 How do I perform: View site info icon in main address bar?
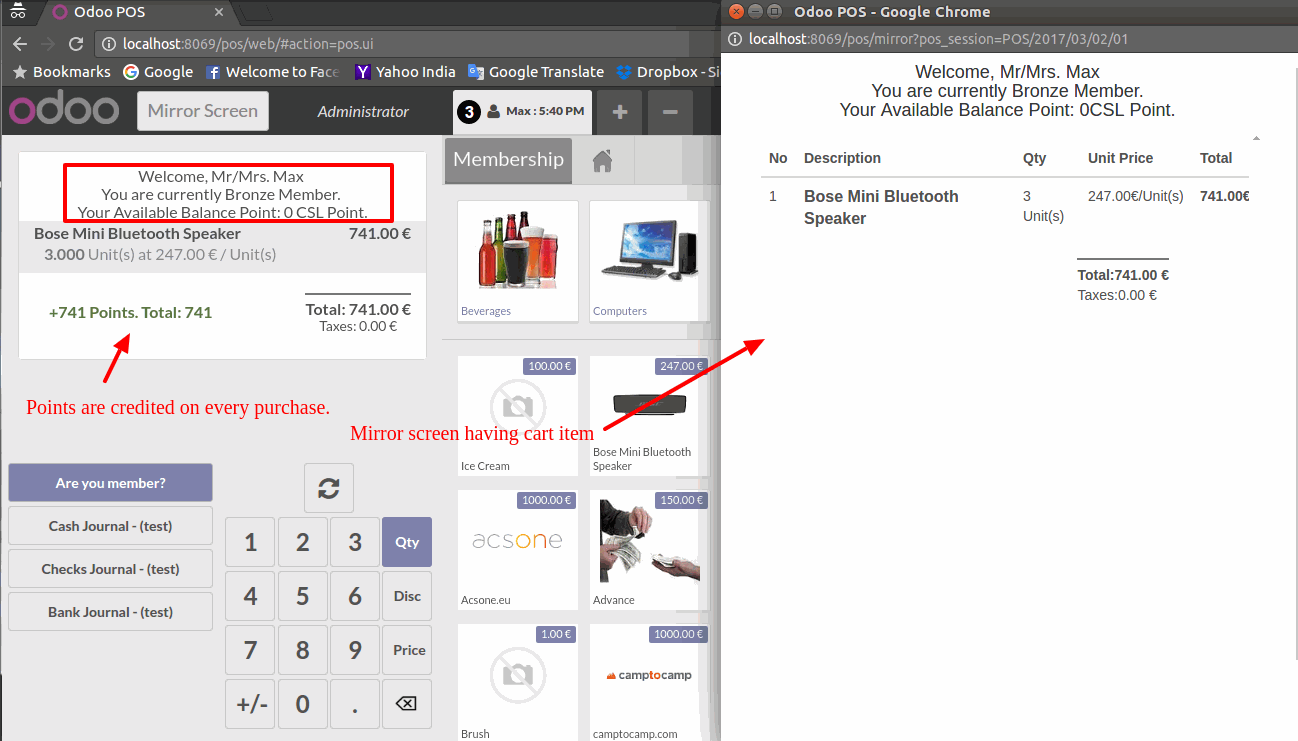[108, 44]
